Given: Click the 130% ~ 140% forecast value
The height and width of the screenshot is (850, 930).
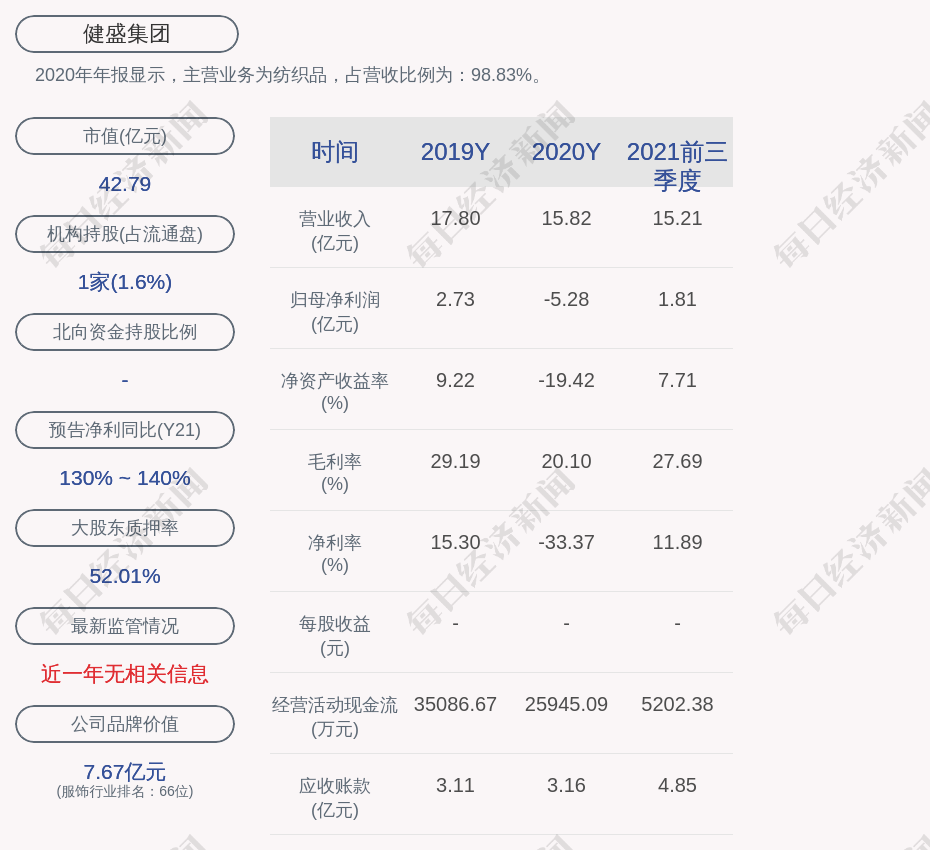Looking at the screenshot, I should coord(125,478).
